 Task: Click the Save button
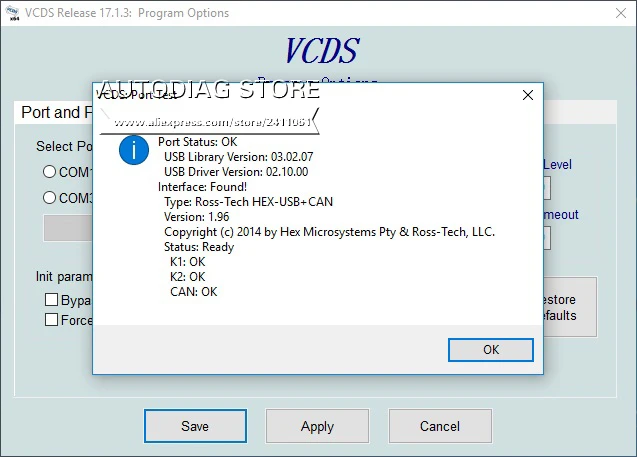[x=195, y=426]
